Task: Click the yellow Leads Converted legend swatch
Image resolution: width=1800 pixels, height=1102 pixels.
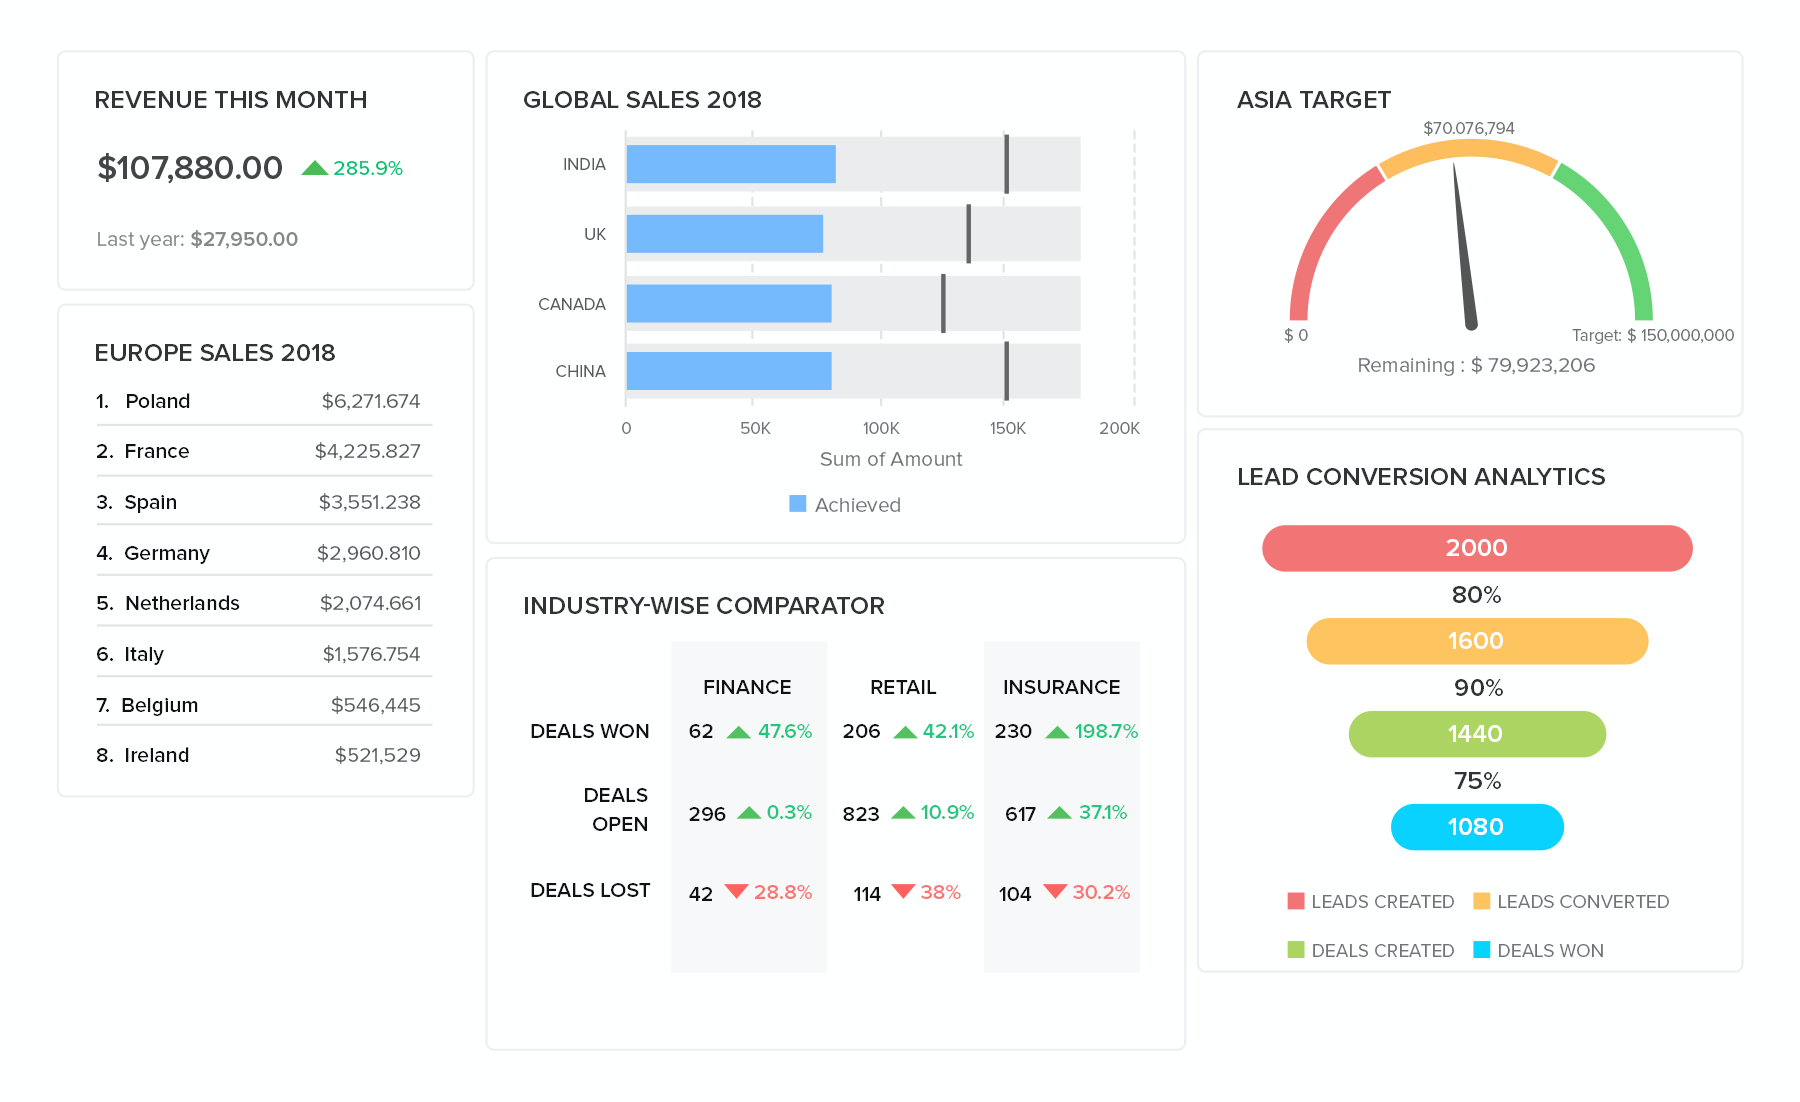Action: pos(1481,901)
